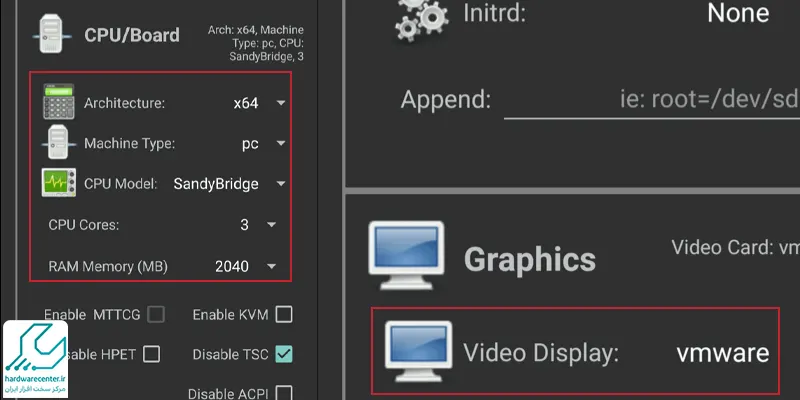Open the Video Display vmware selector

pyautogui.click(x=722, y=353)
